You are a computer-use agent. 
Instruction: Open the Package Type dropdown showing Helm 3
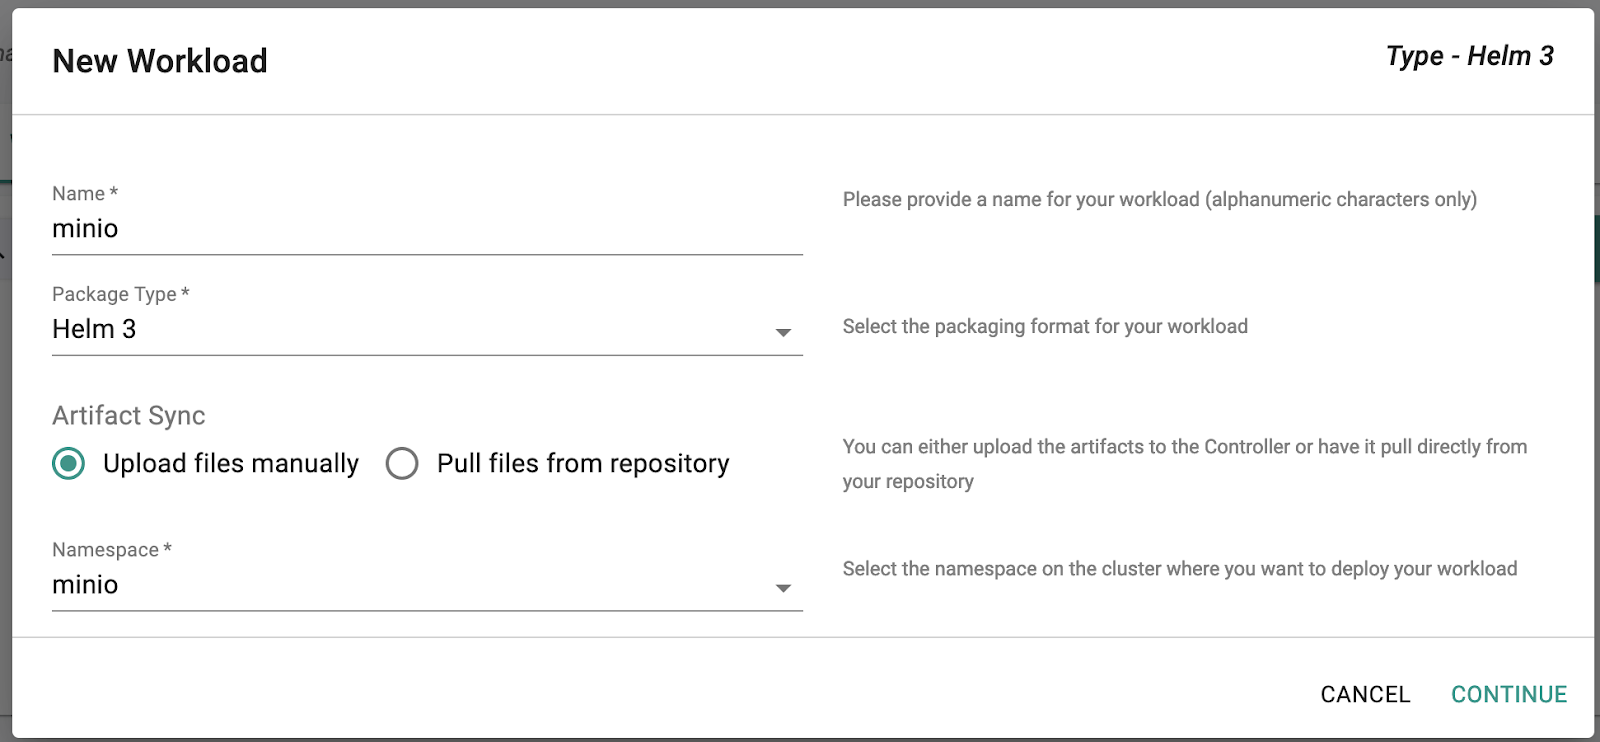[410, 330]
